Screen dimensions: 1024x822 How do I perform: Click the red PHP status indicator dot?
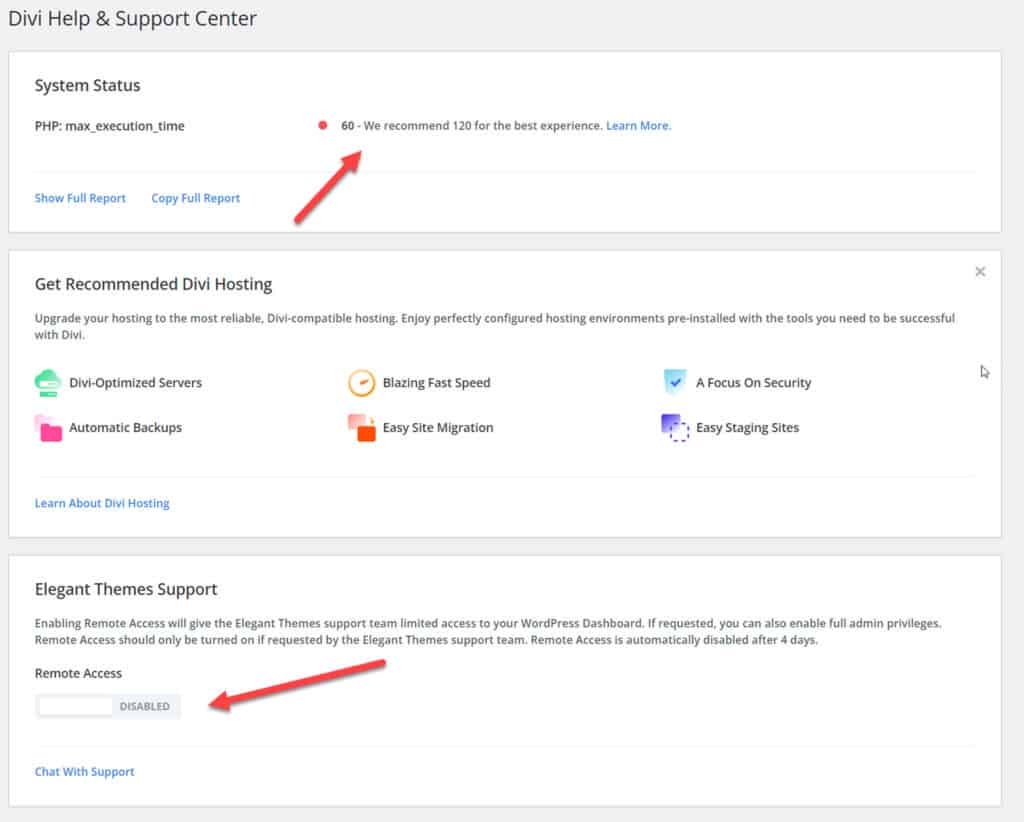click(323, 125)
